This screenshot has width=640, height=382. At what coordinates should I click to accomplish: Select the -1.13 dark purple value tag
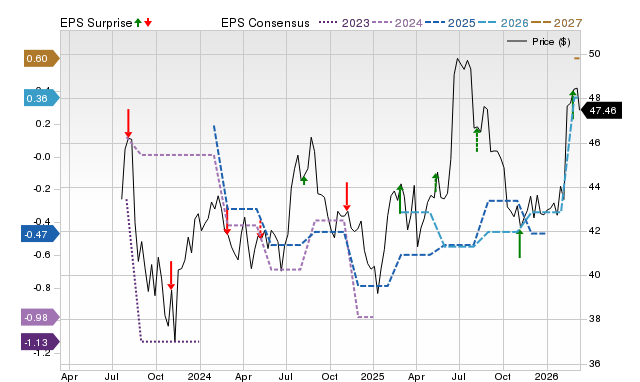40,342
